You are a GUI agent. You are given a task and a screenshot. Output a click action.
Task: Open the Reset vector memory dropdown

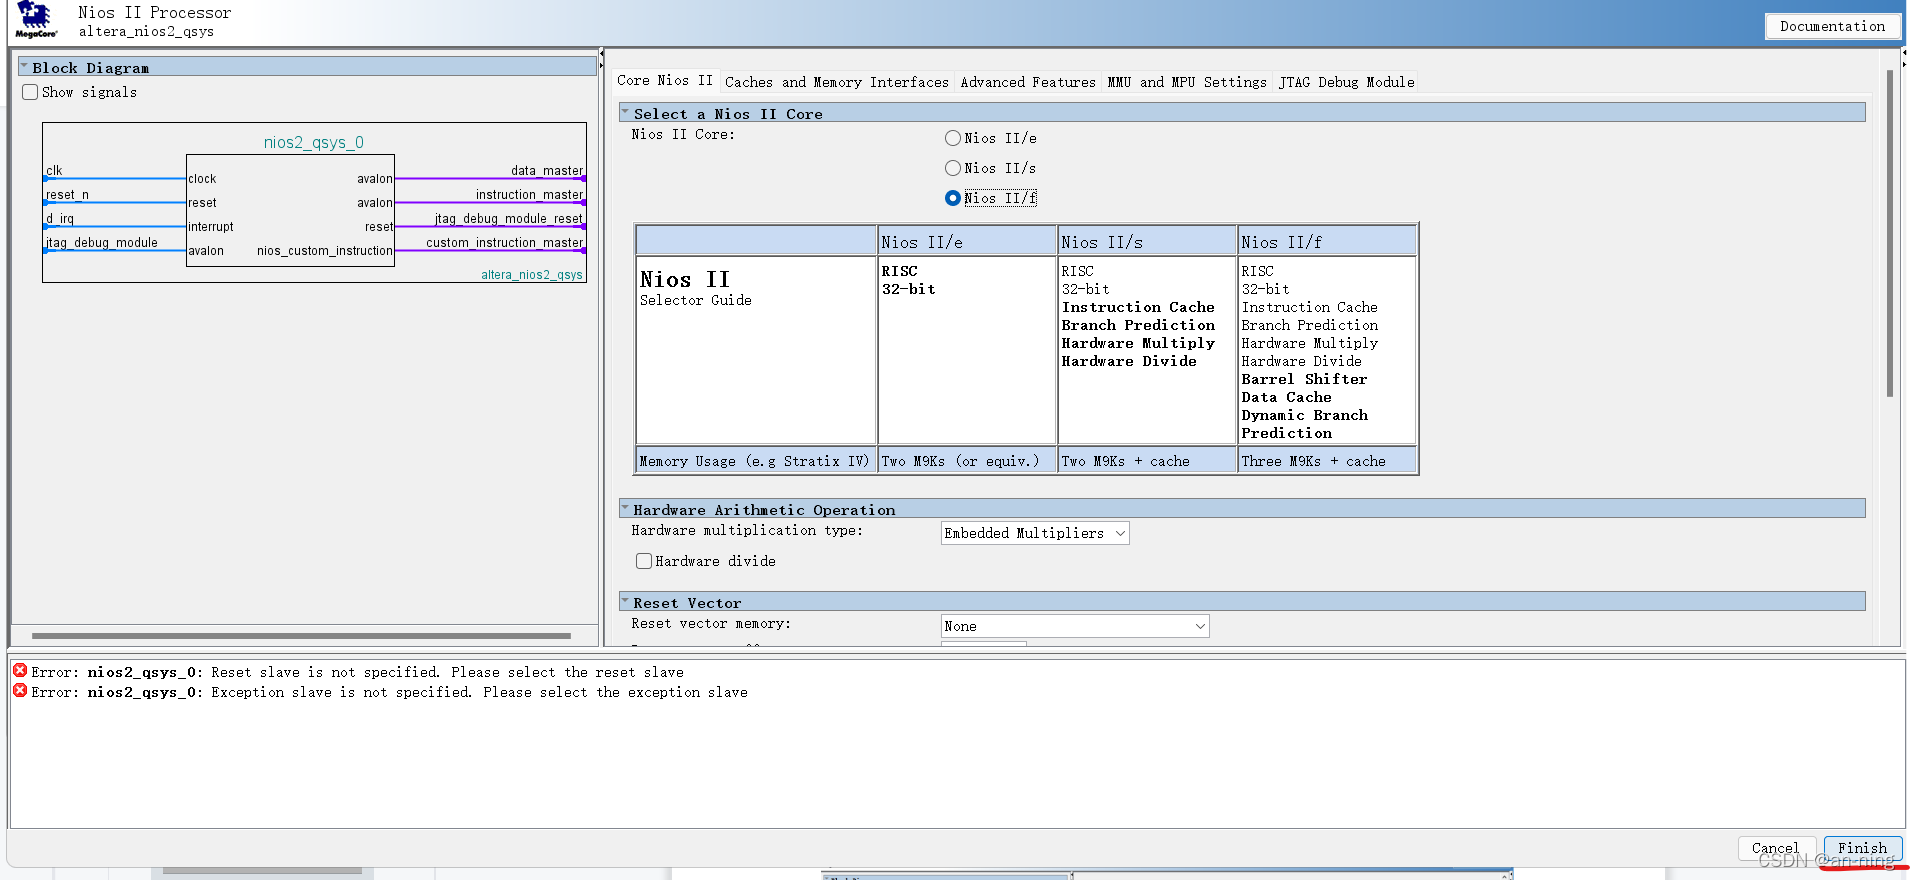coord(1075,626)
